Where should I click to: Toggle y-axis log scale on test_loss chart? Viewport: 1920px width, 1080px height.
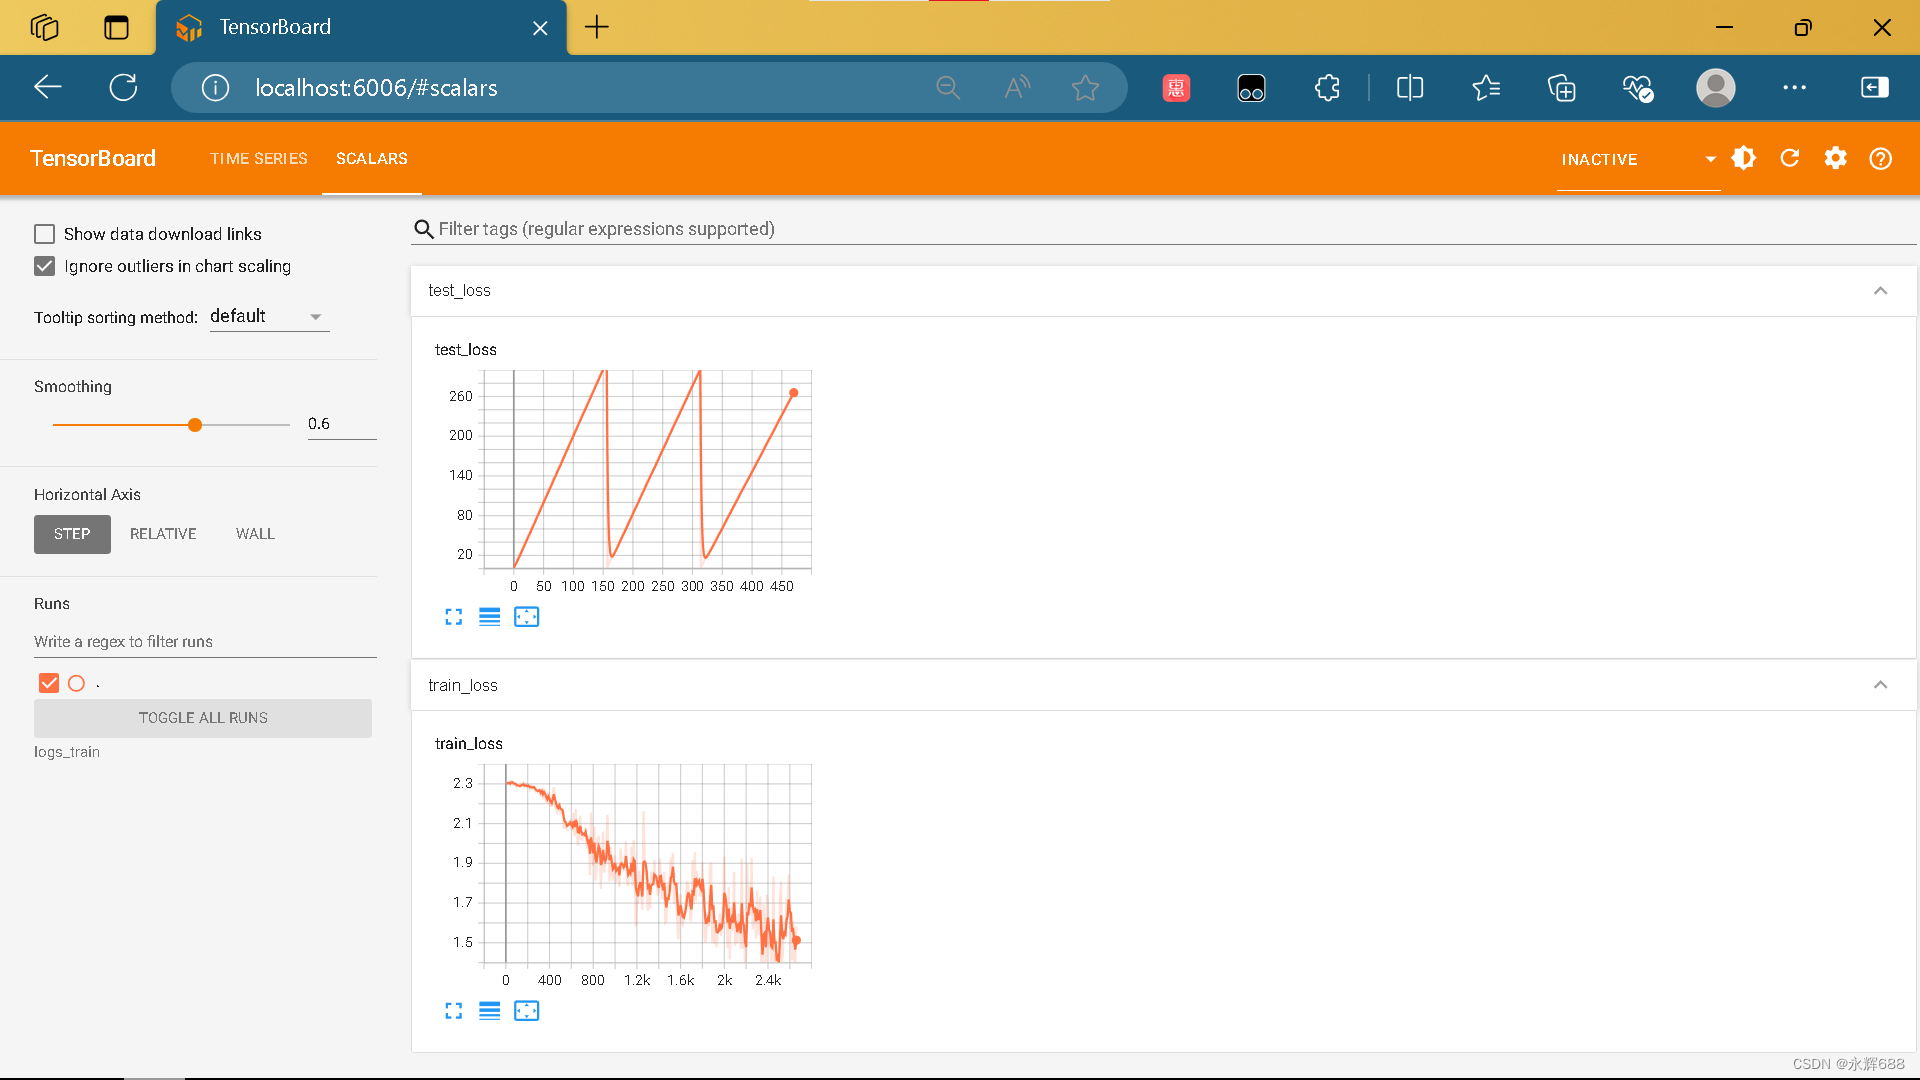click(489, 617)
